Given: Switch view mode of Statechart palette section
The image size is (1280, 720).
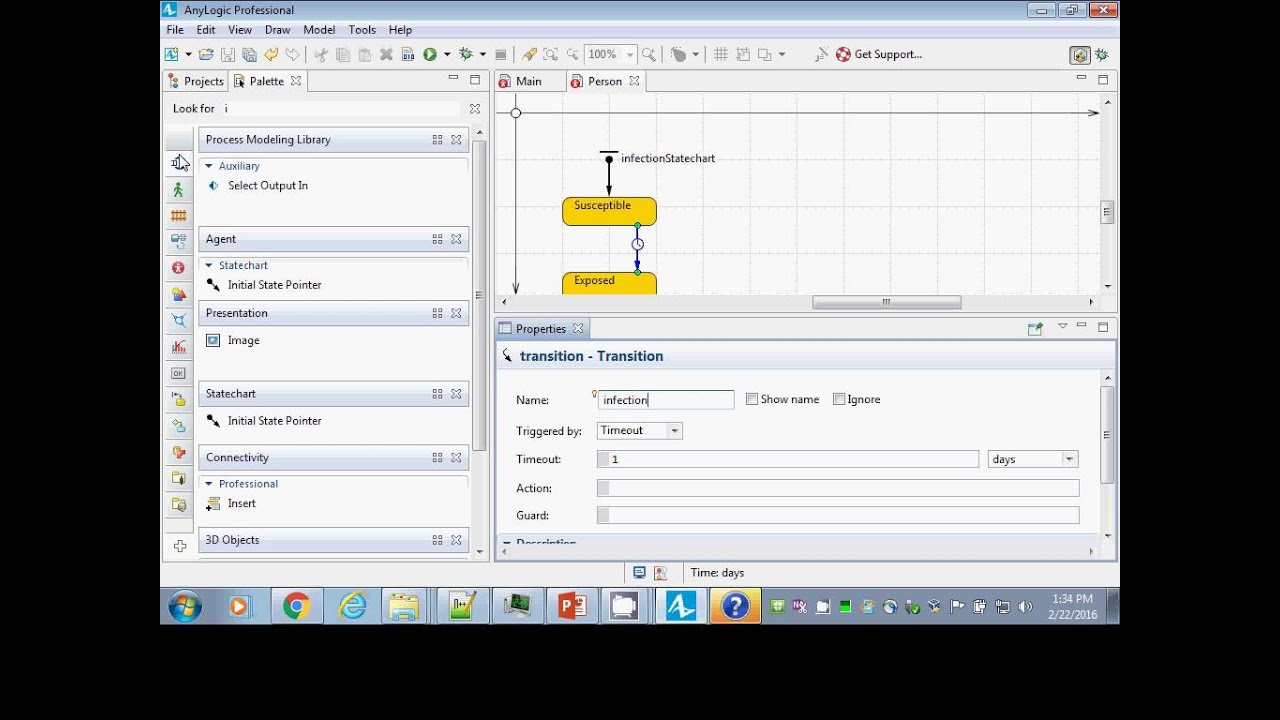Looking at the screenshot, I should pos(437,394).
